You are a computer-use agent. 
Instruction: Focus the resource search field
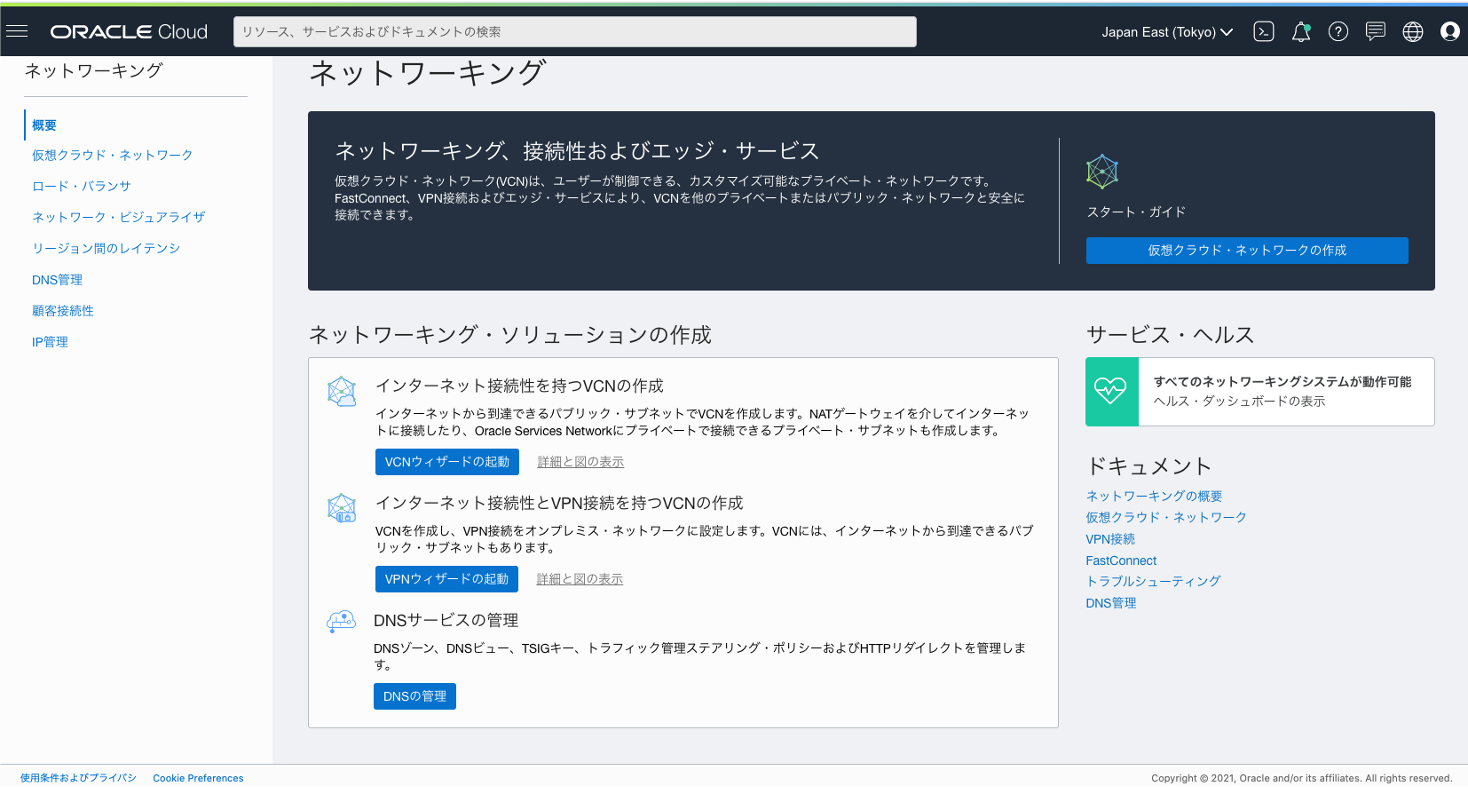point(575,32)
